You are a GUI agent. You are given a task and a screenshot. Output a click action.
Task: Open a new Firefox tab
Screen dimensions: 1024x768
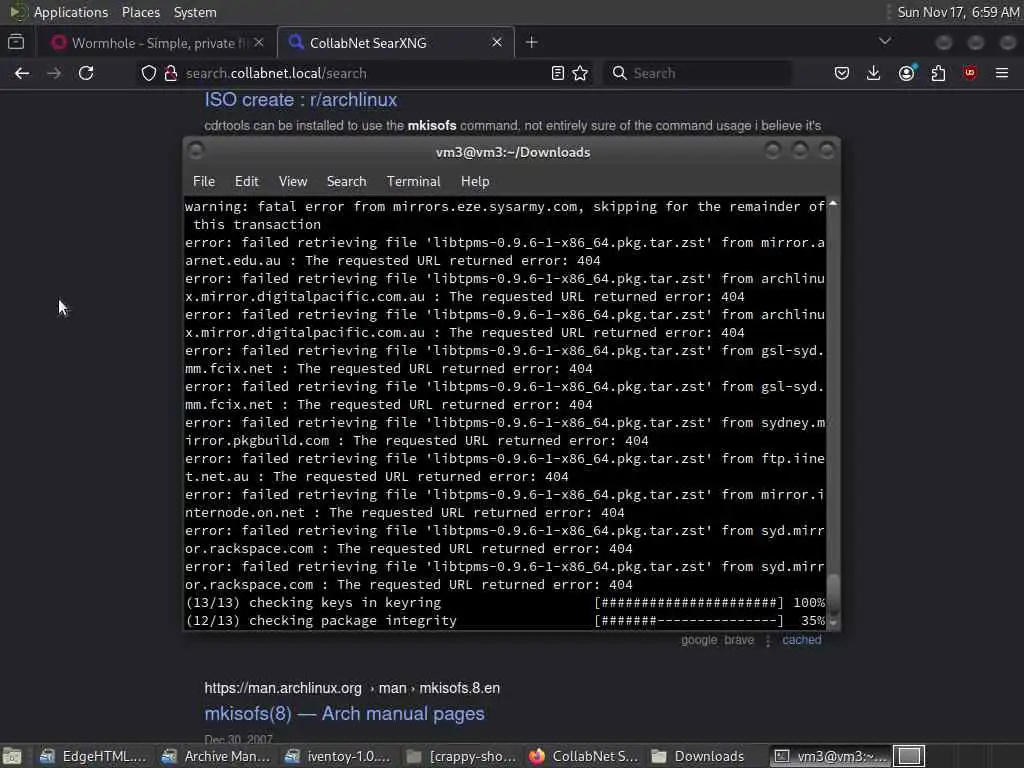pos(532,42)
